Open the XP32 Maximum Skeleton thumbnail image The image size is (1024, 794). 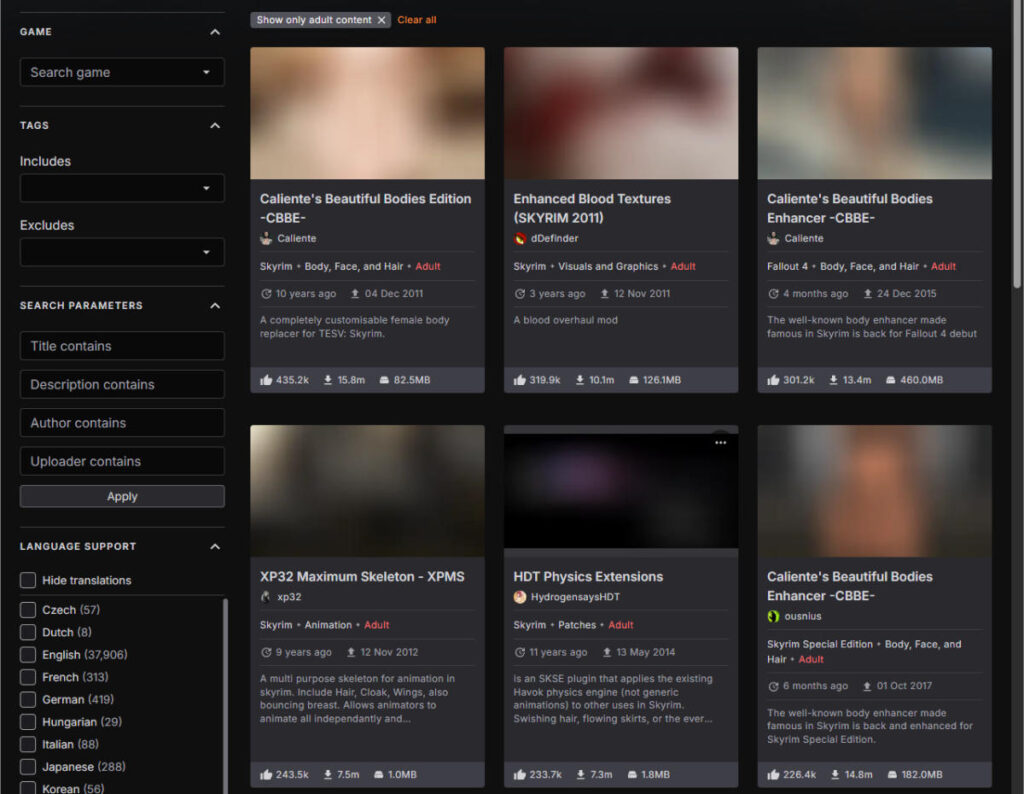click(x=368, y=491)
